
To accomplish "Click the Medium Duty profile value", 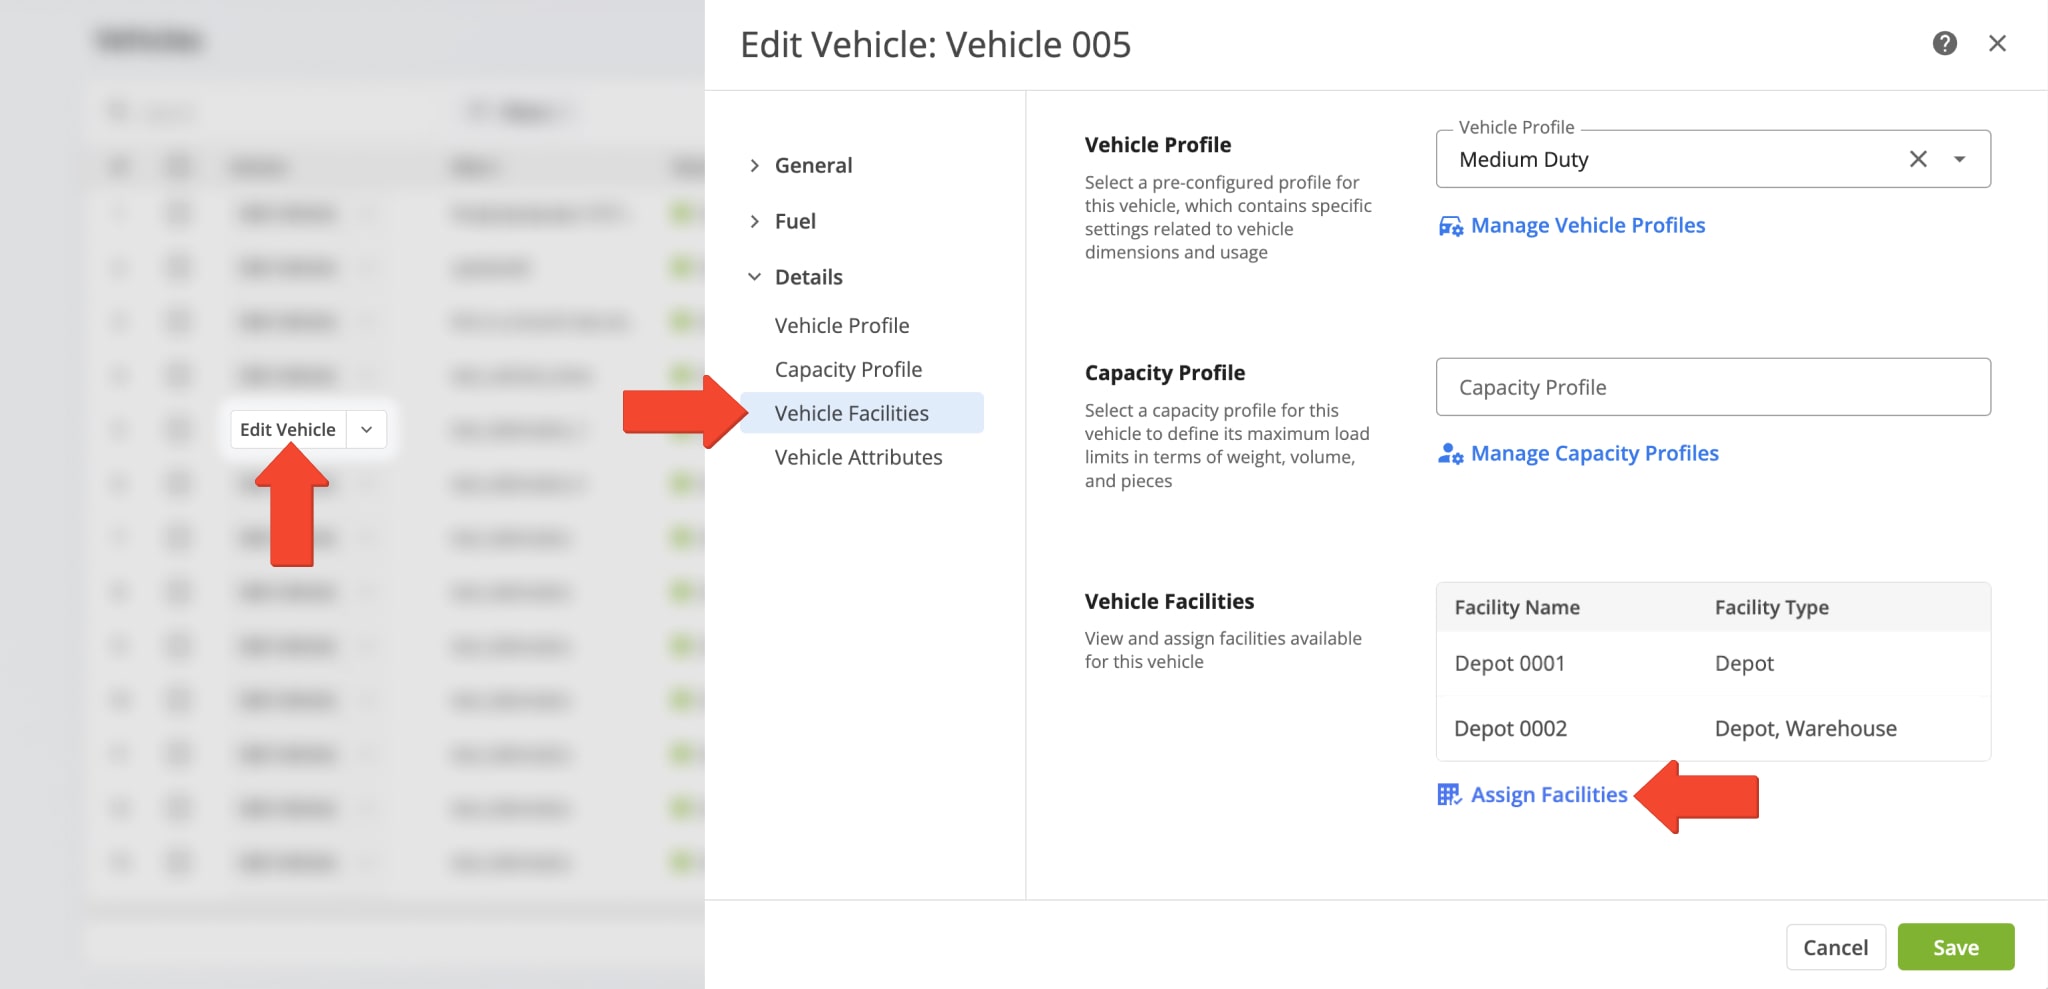I will coord(1523,159).
